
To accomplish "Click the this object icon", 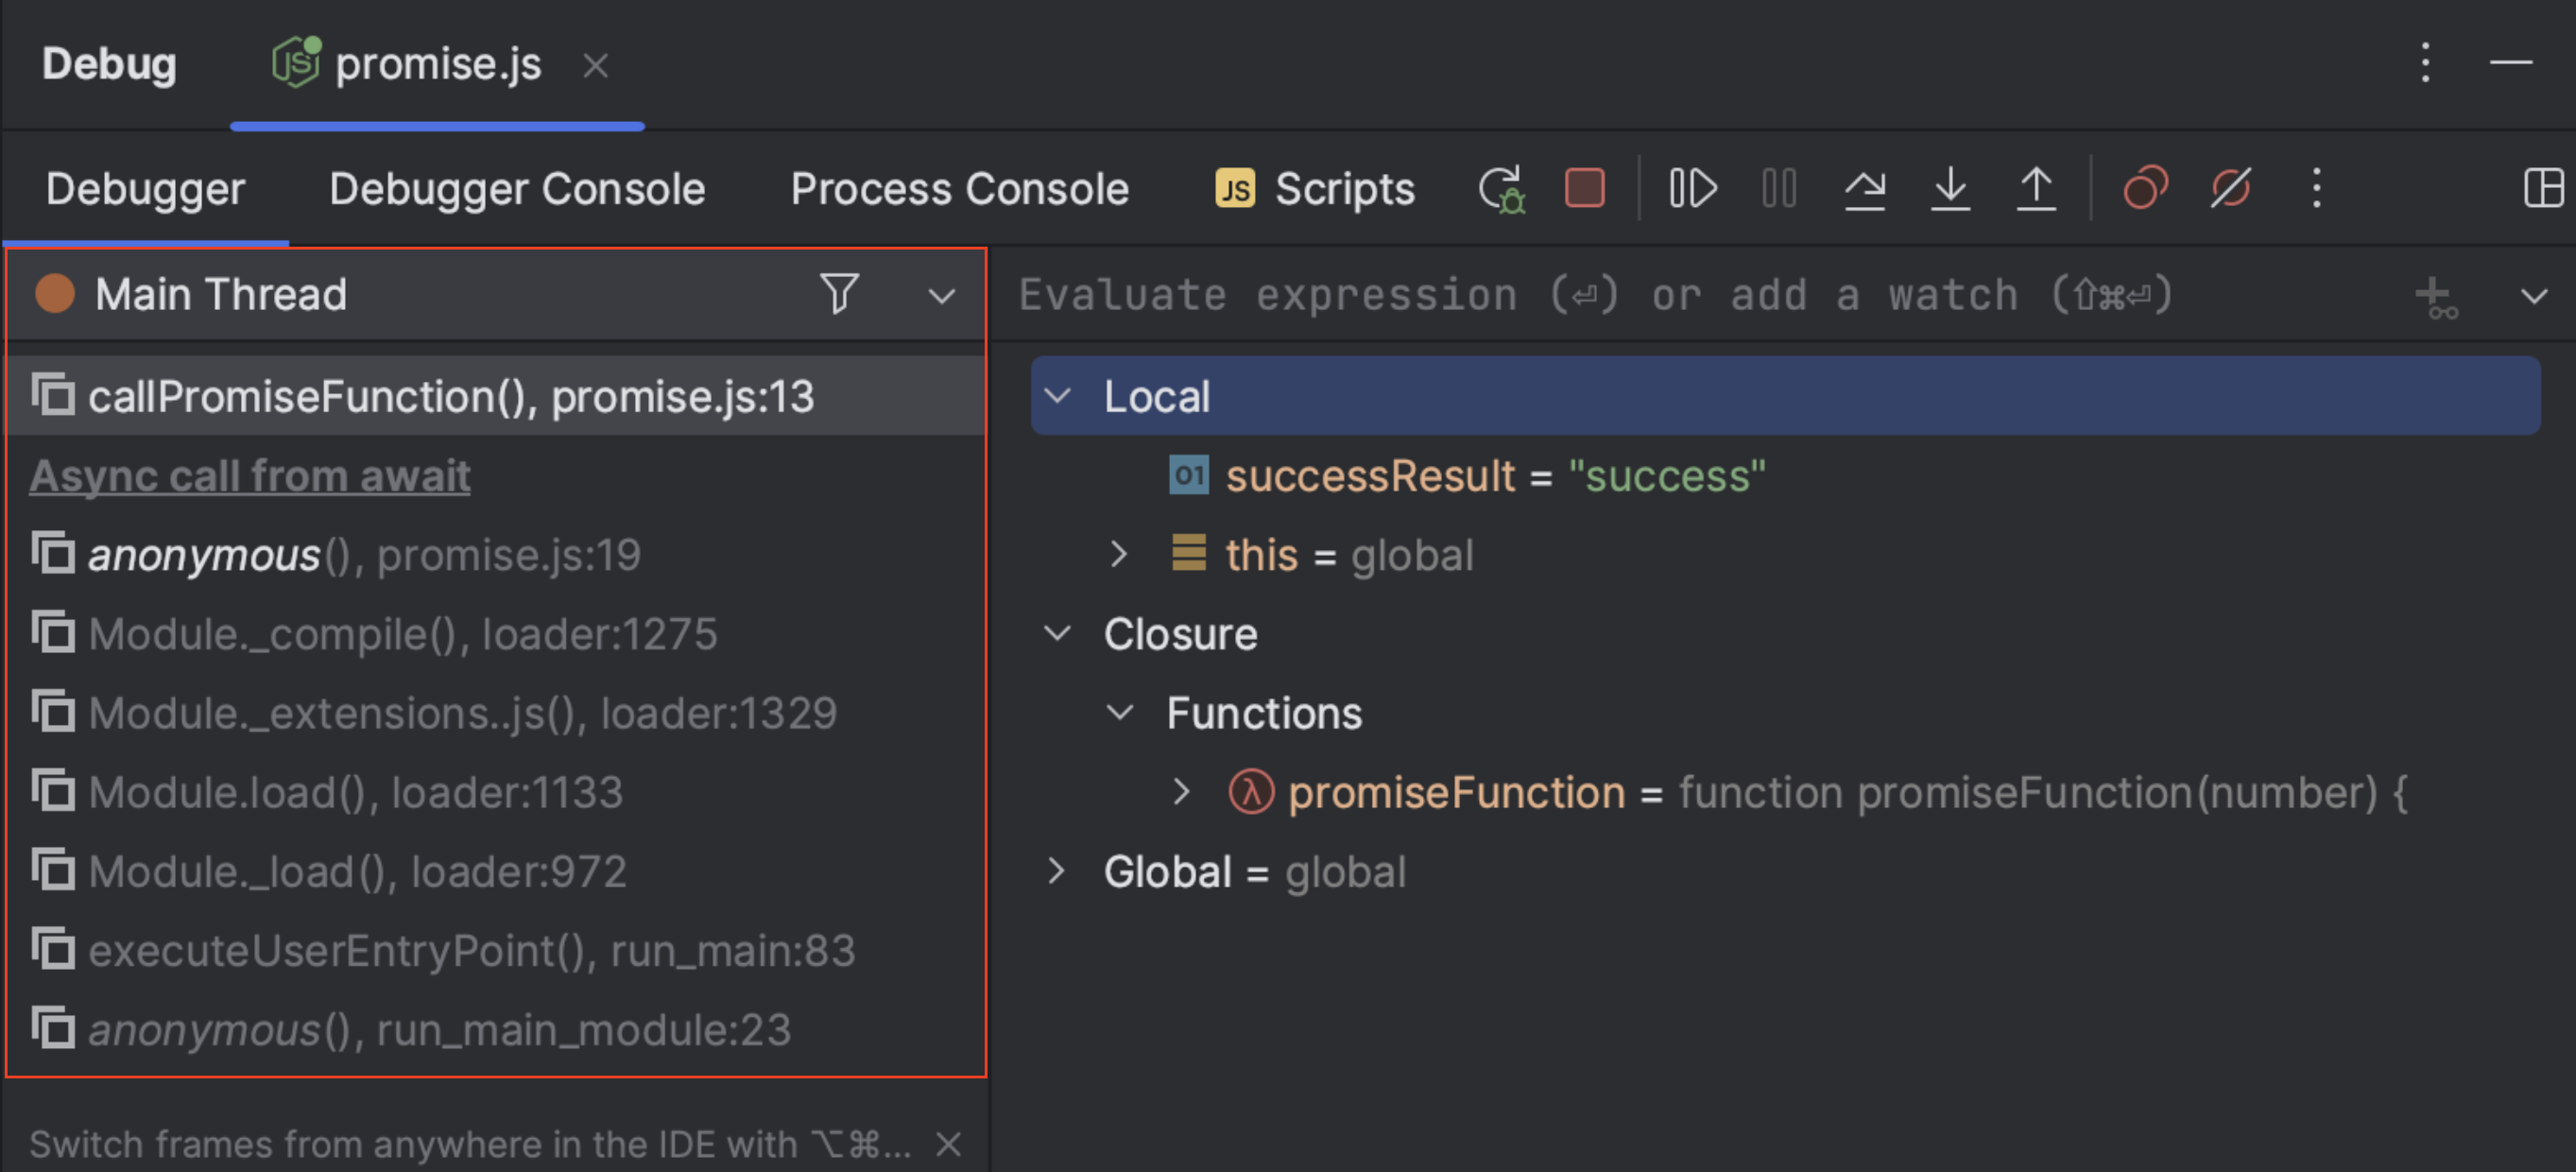I will point(1189,553).
